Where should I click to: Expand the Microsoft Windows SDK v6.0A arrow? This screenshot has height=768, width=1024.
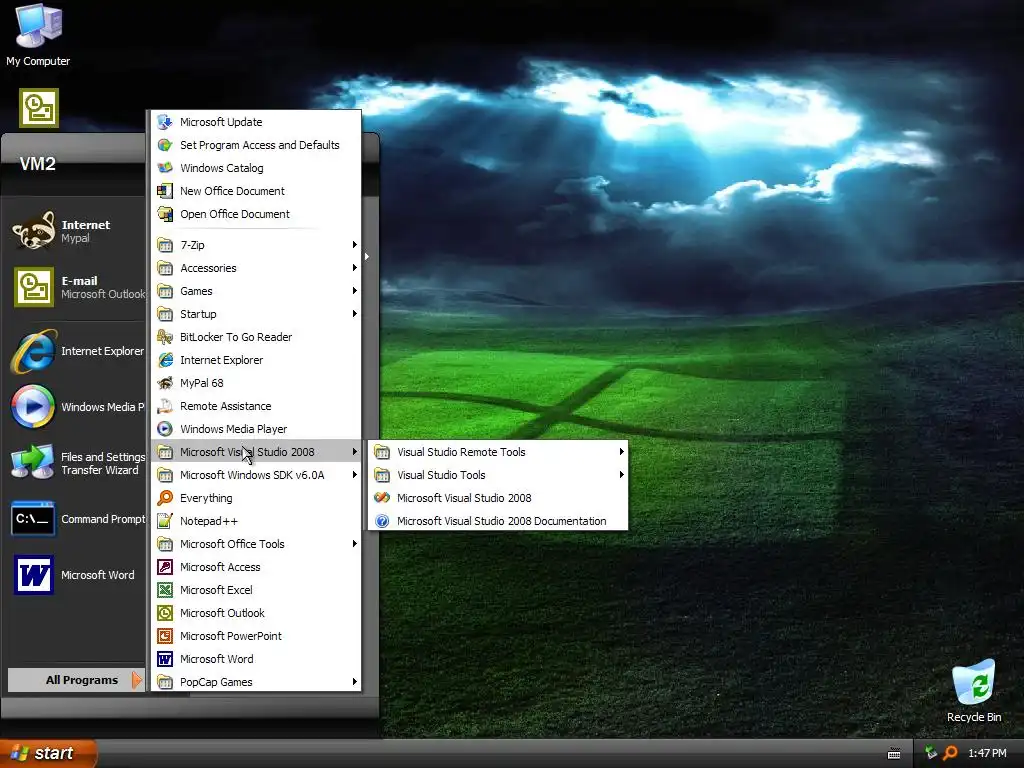(x=355, y=475)
